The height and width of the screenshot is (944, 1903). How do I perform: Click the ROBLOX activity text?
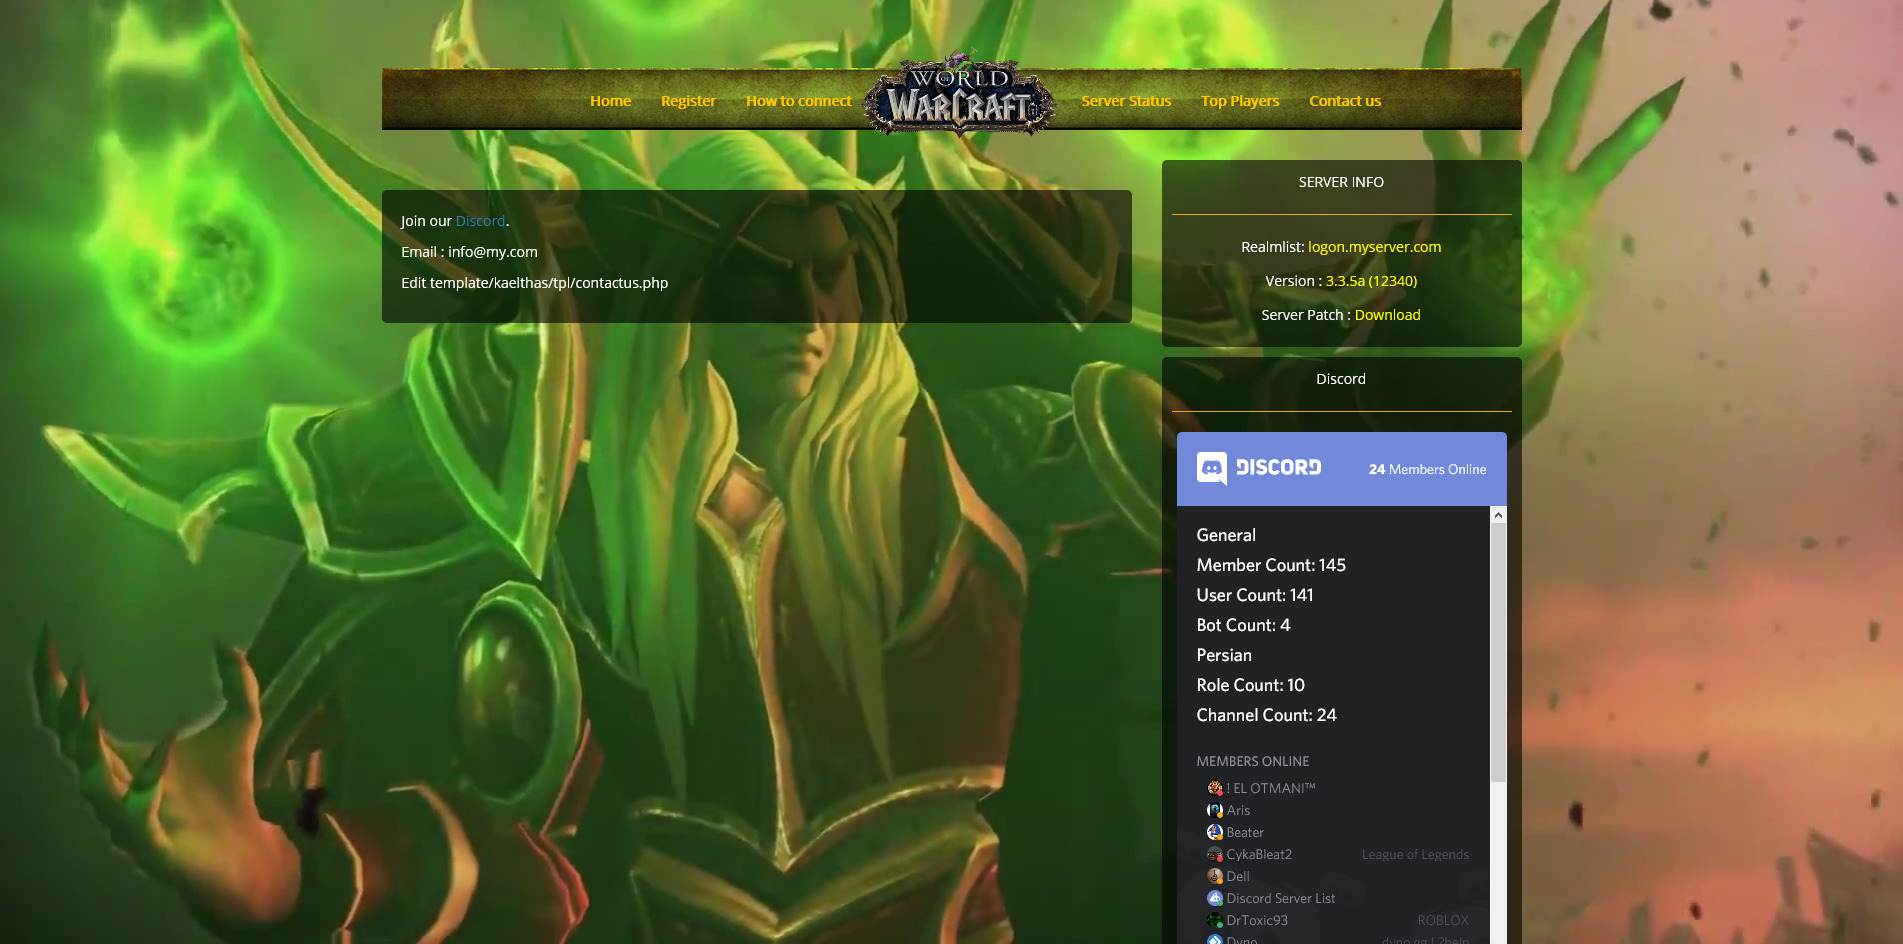point(1443,920)
